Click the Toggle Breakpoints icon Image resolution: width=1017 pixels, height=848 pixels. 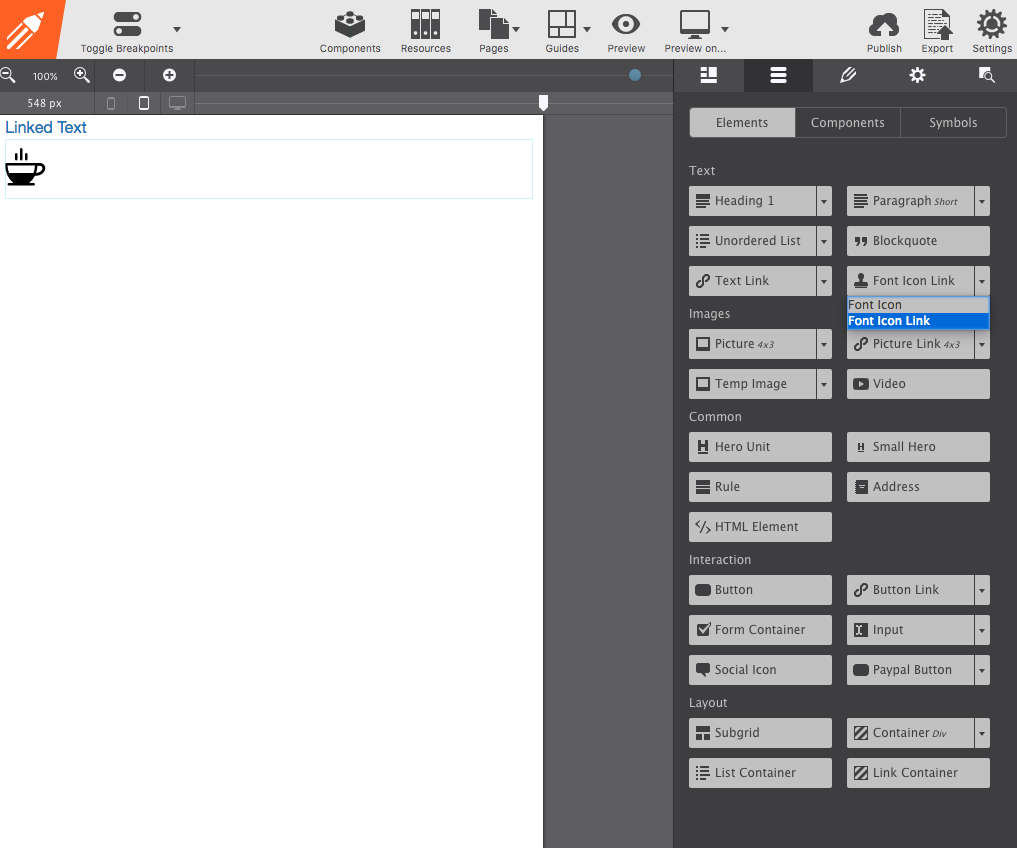pos(127,24)
